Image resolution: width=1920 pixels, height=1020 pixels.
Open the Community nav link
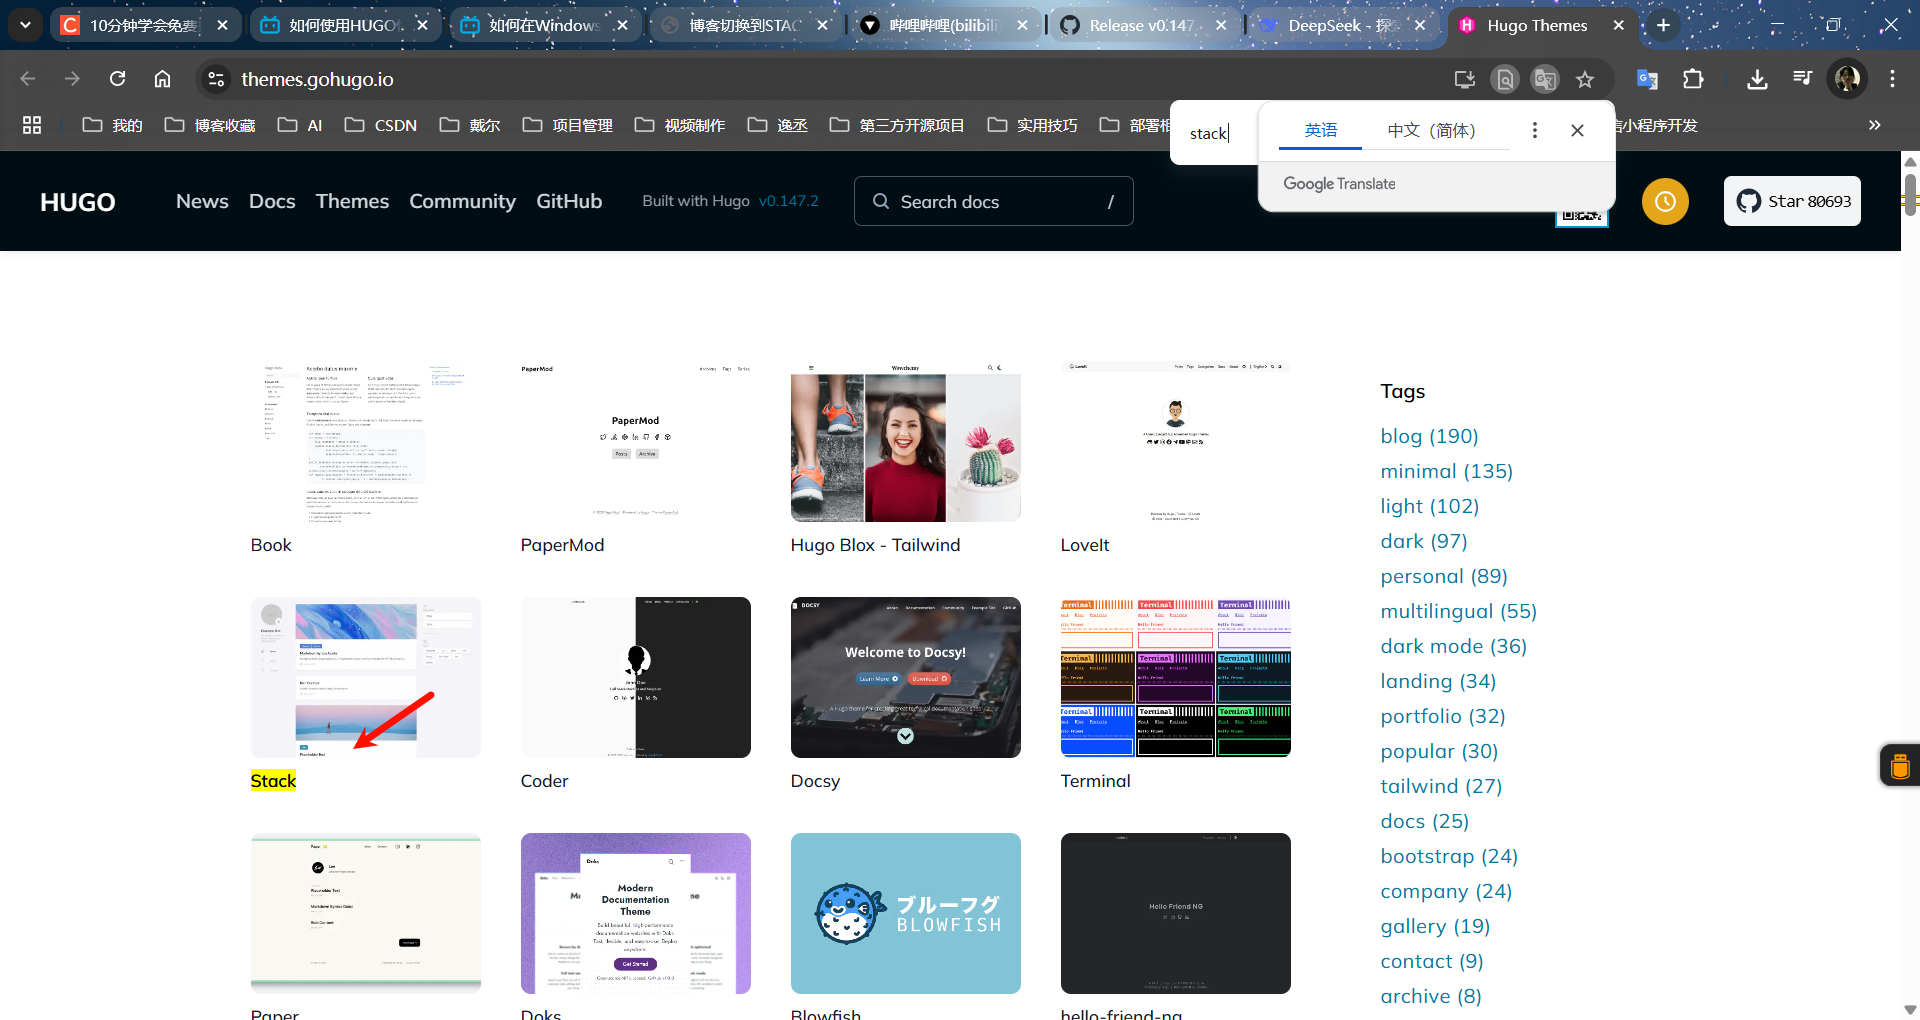coord(462,201)
